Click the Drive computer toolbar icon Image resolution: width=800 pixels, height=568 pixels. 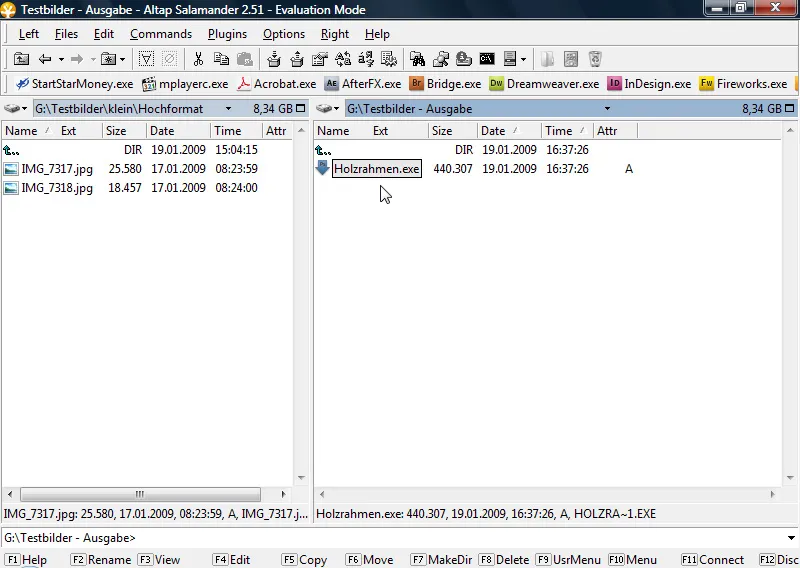[510, 59]
